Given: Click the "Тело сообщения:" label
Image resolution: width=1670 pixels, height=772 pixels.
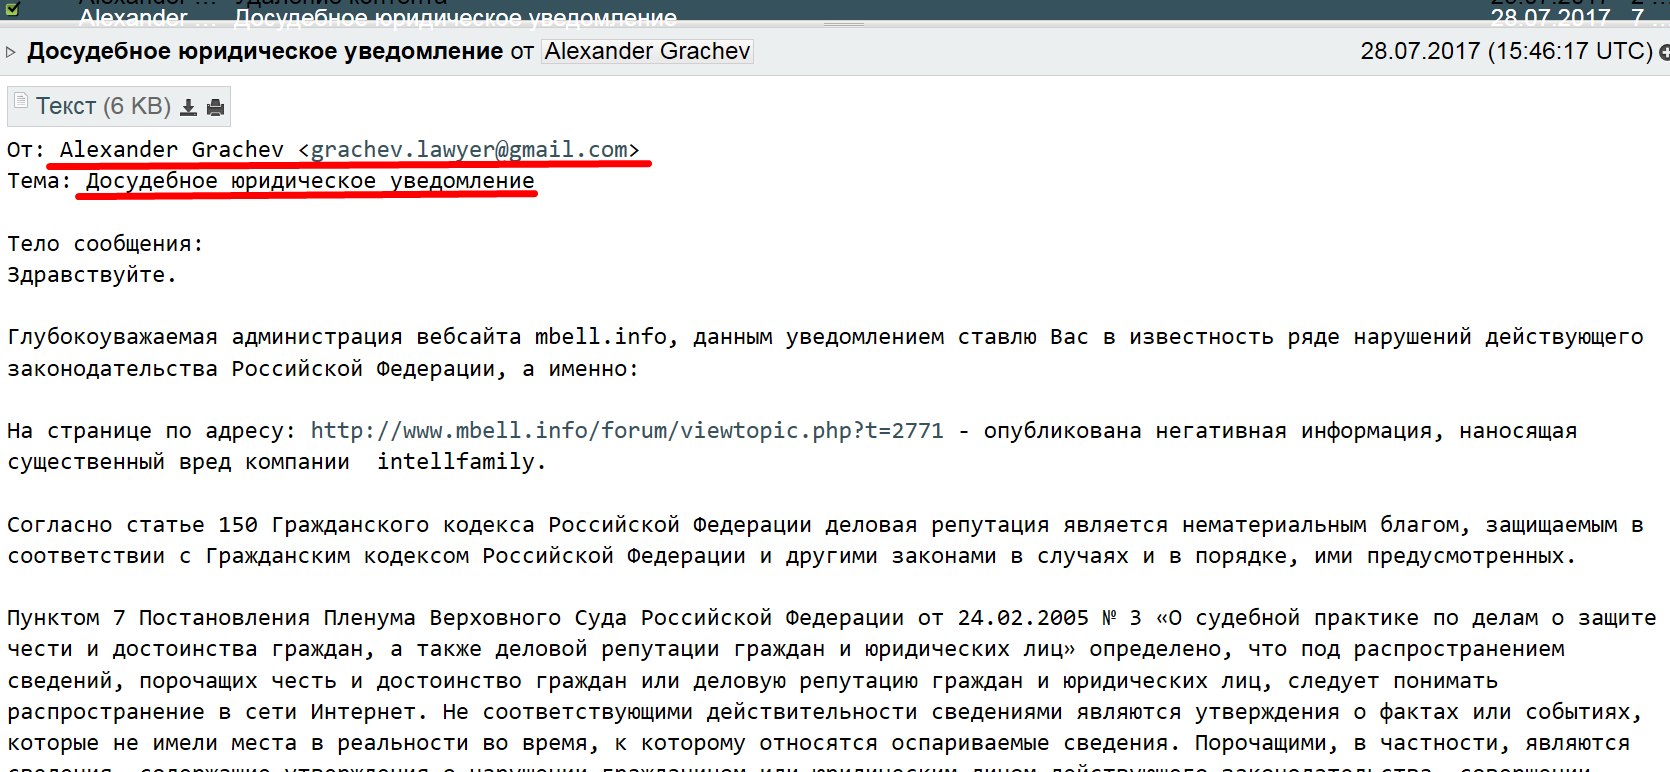Looking at the screenshot, I should coord(105,244).
